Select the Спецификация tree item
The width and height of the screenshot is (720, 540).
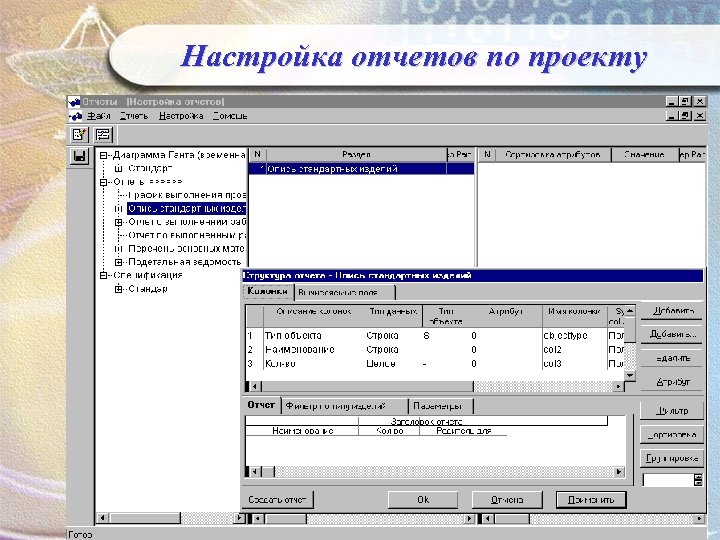click(x=148, y=276)
